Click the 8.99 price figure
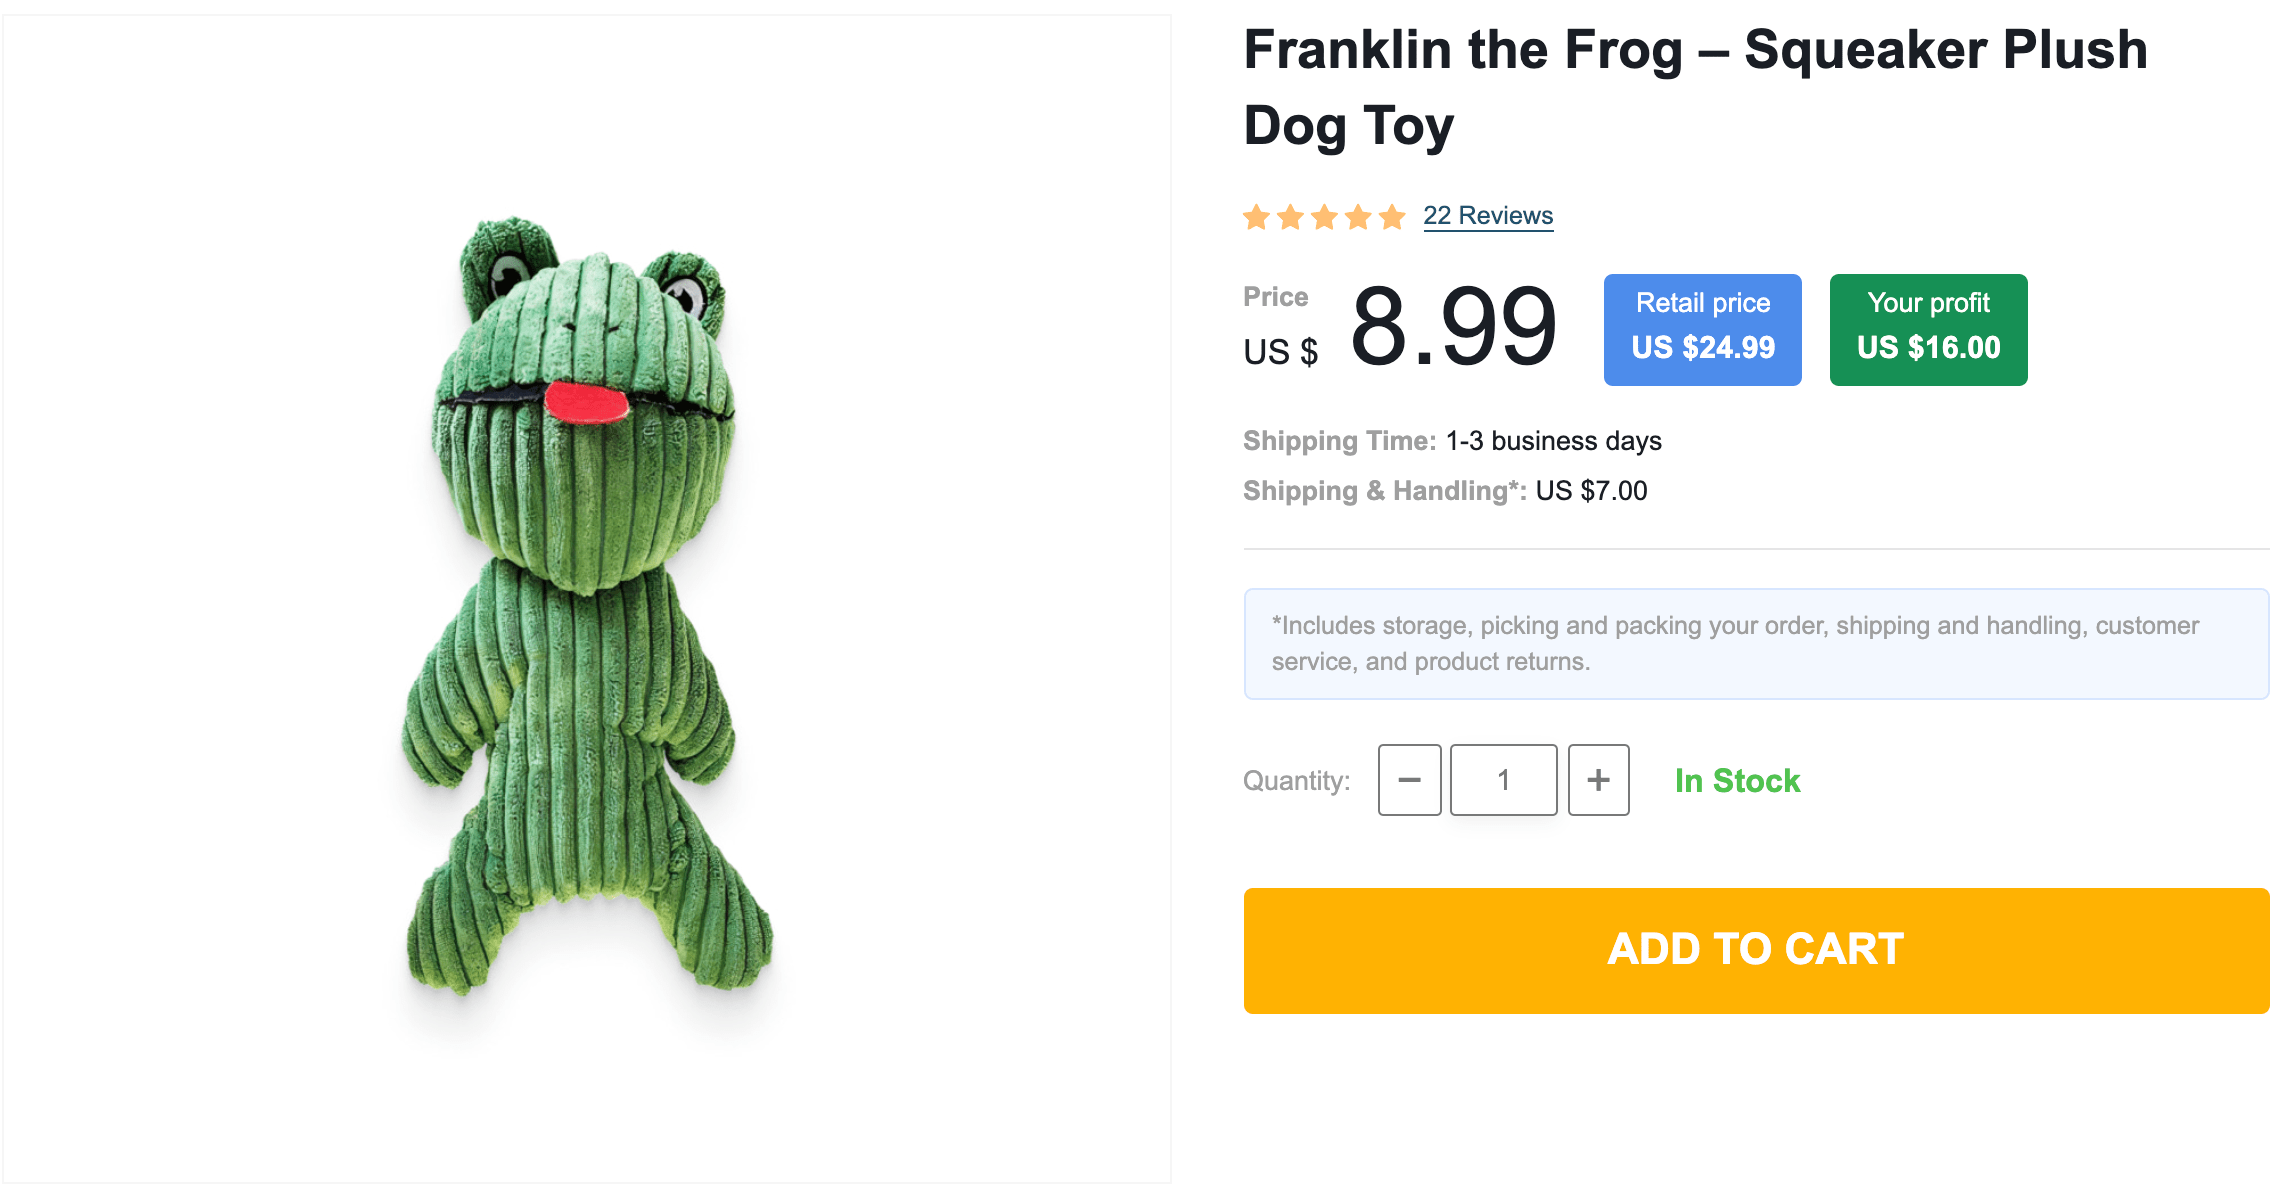Screen dimensions: 2280x1188 coord(1453,327)
